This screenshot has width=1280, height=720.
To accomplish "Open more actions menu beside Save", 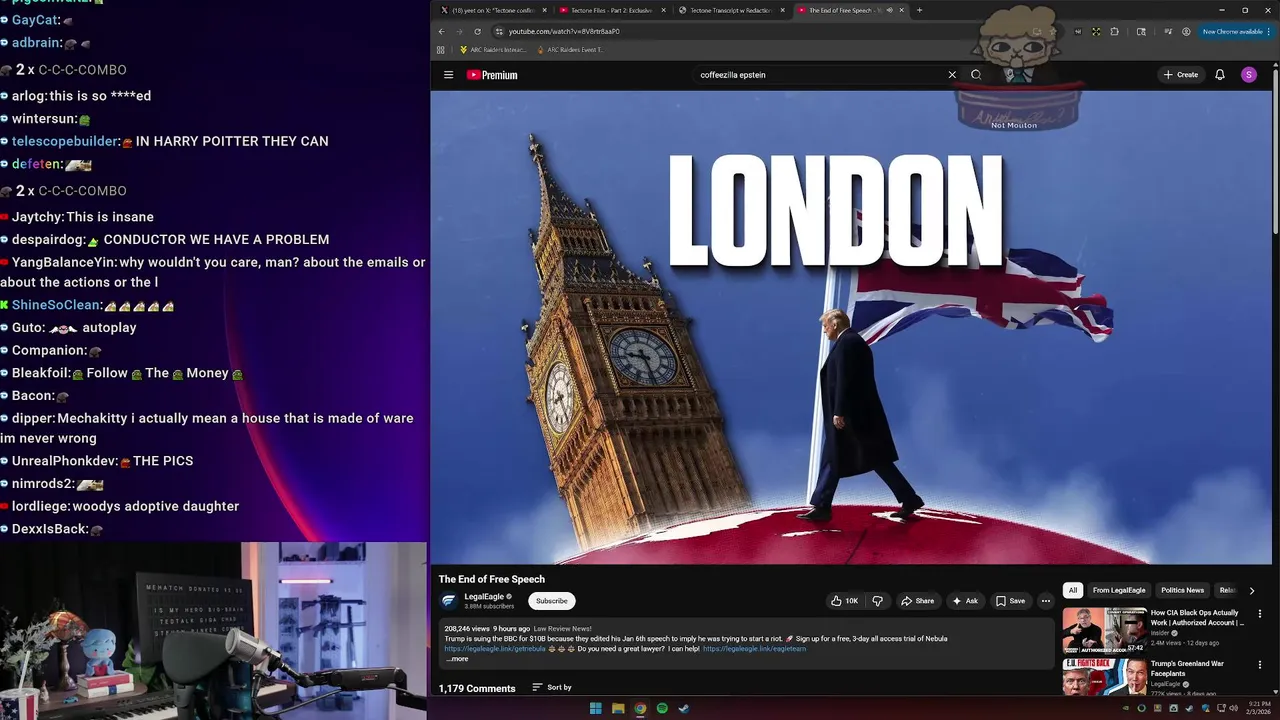I will (x=1046, y=601).
